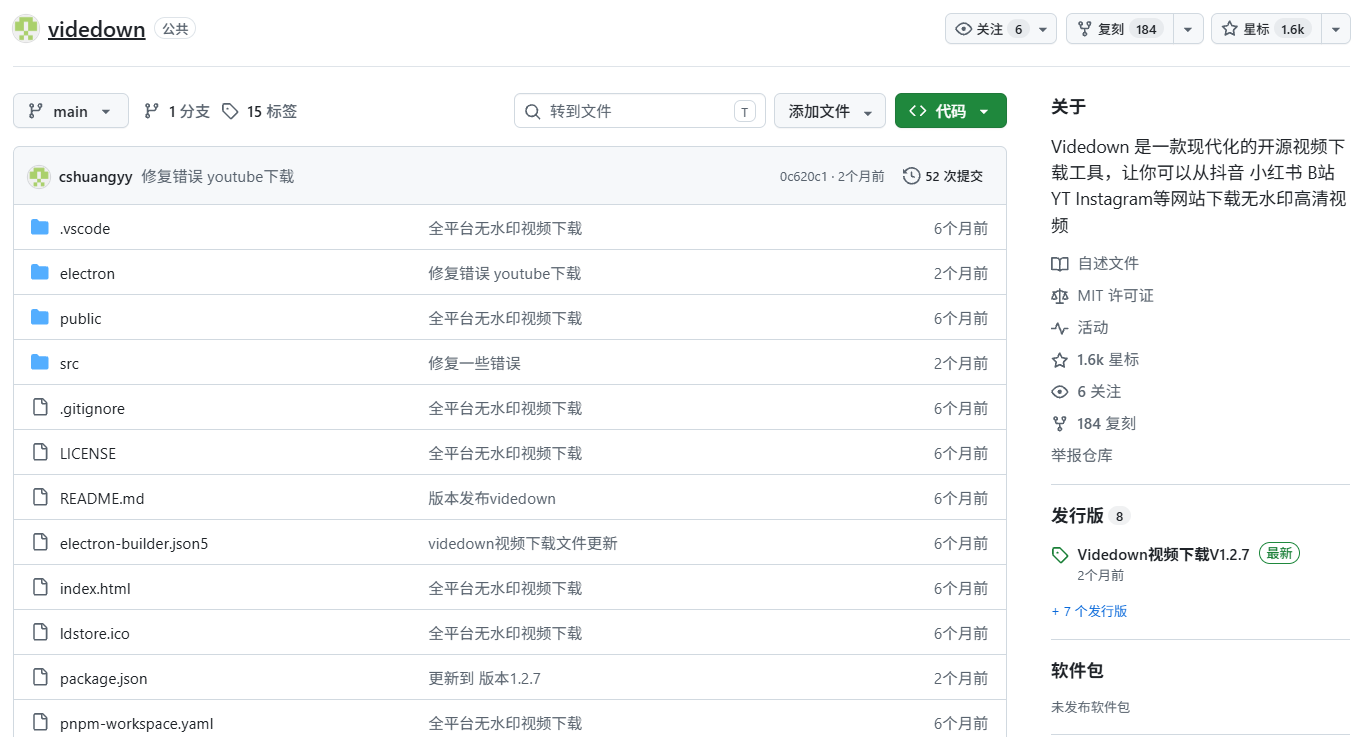Click the .gitignore file icon
Viewport: 1368px width, 737px height.
point(40,407)
